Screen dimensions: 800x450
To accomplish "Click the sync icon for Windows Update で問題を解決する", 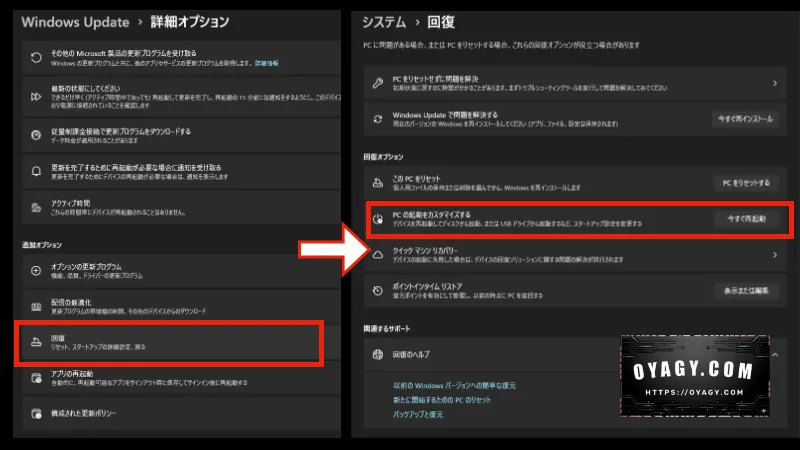I will click(378, 119).
